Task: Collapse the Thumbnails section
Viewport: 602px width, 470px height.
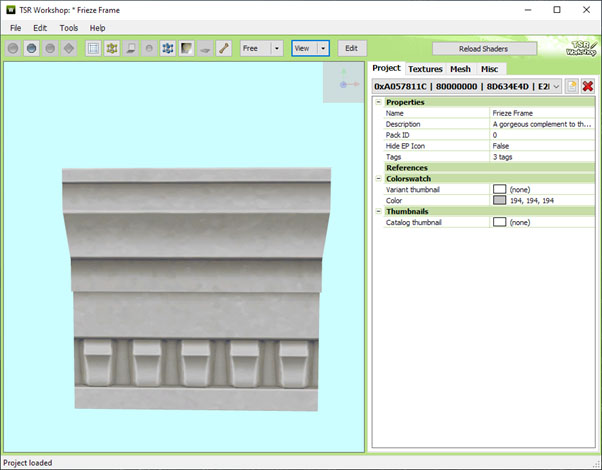Action: click(379, 211)
